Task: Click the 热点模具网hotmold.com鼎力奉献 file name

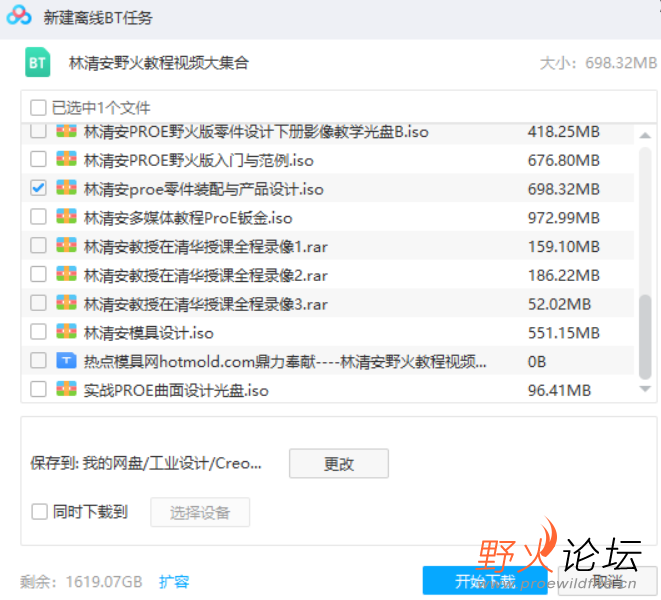Action: pyautogui.click(x=285, y=361)
